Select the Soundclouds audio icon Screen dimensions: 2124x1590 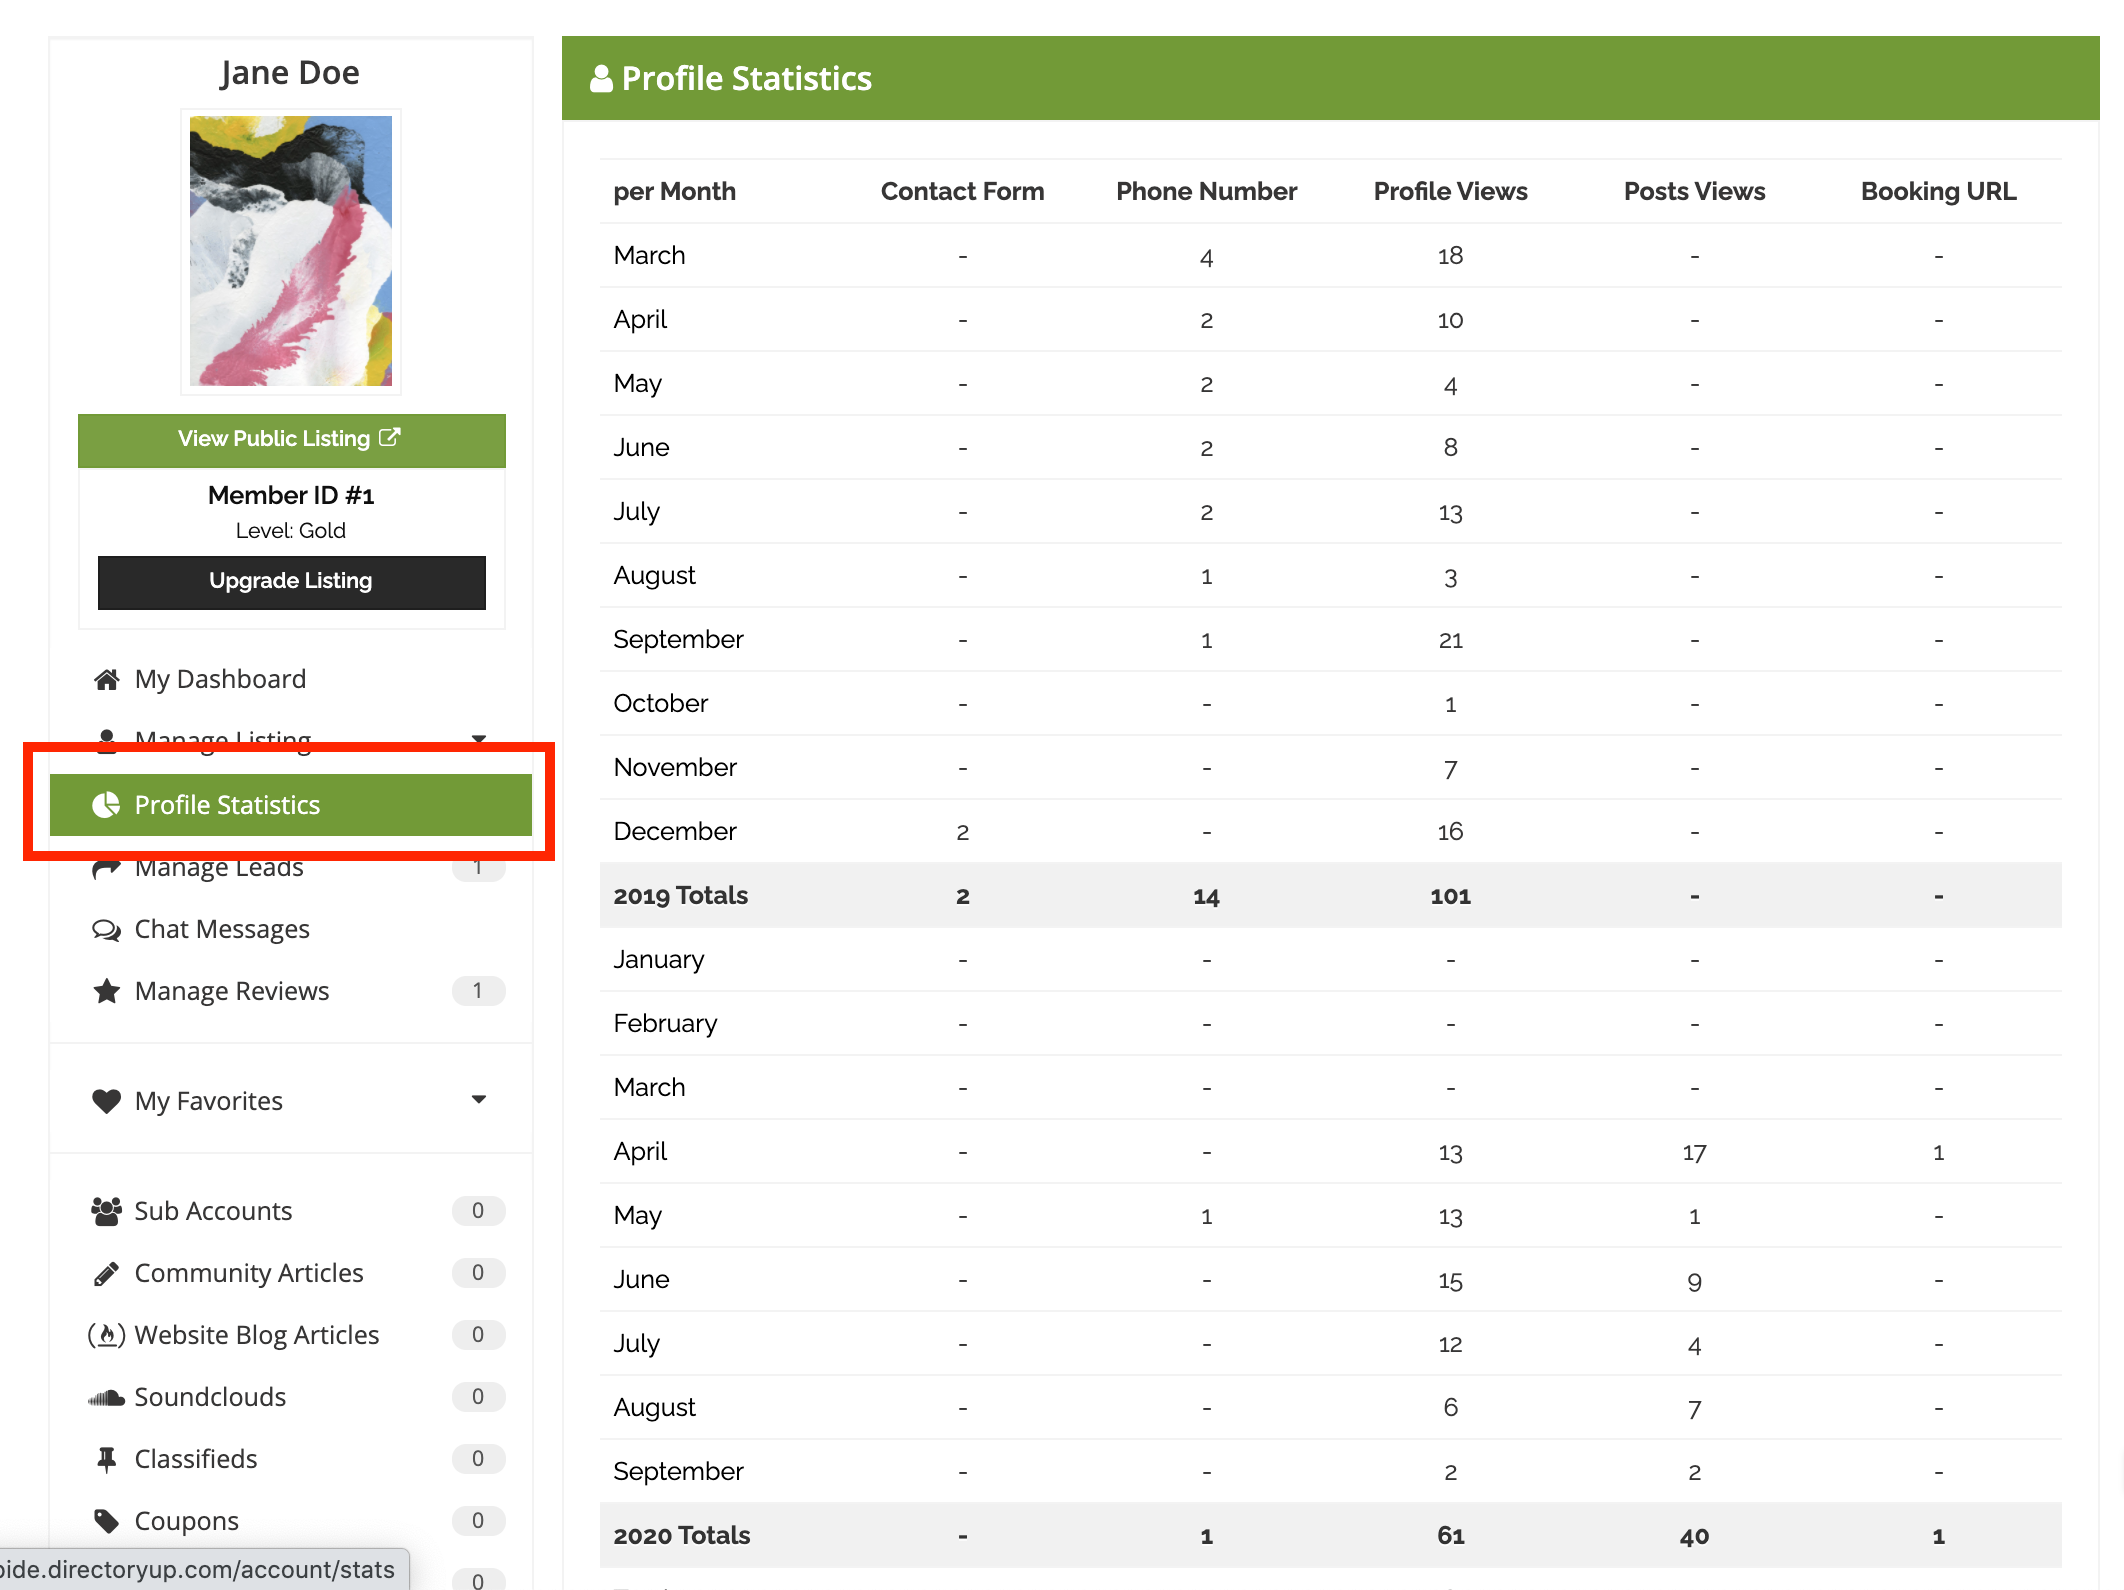(x=106, y=1397)
